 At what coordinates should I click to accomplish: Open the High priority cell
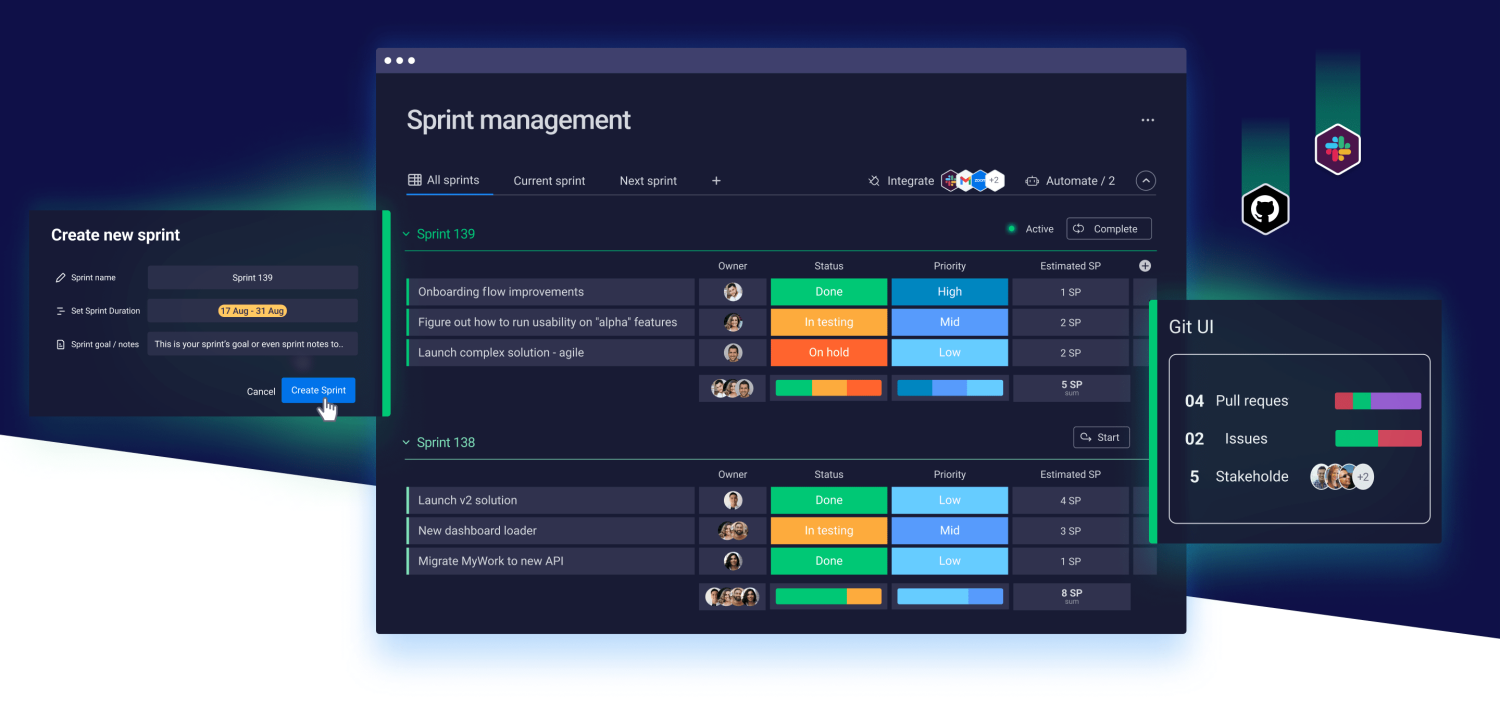(x=950, y=292)
